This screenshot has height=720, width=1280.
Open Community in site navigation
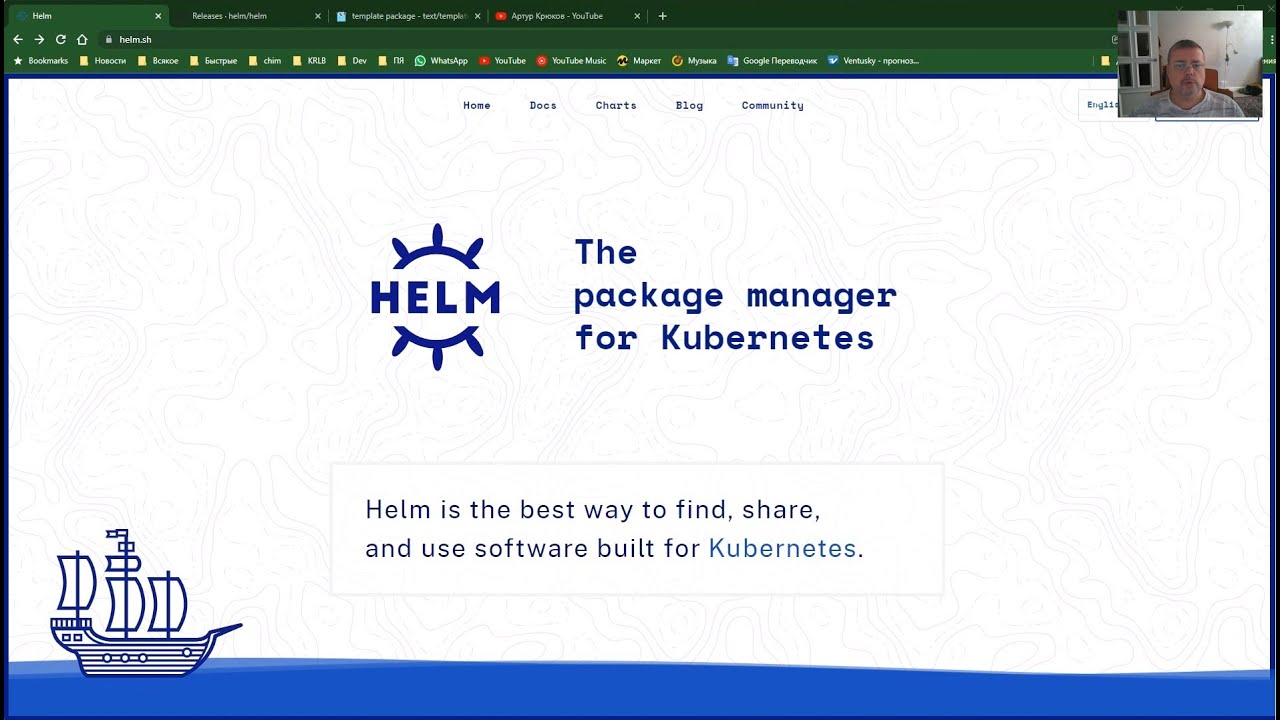coord(772,105)
